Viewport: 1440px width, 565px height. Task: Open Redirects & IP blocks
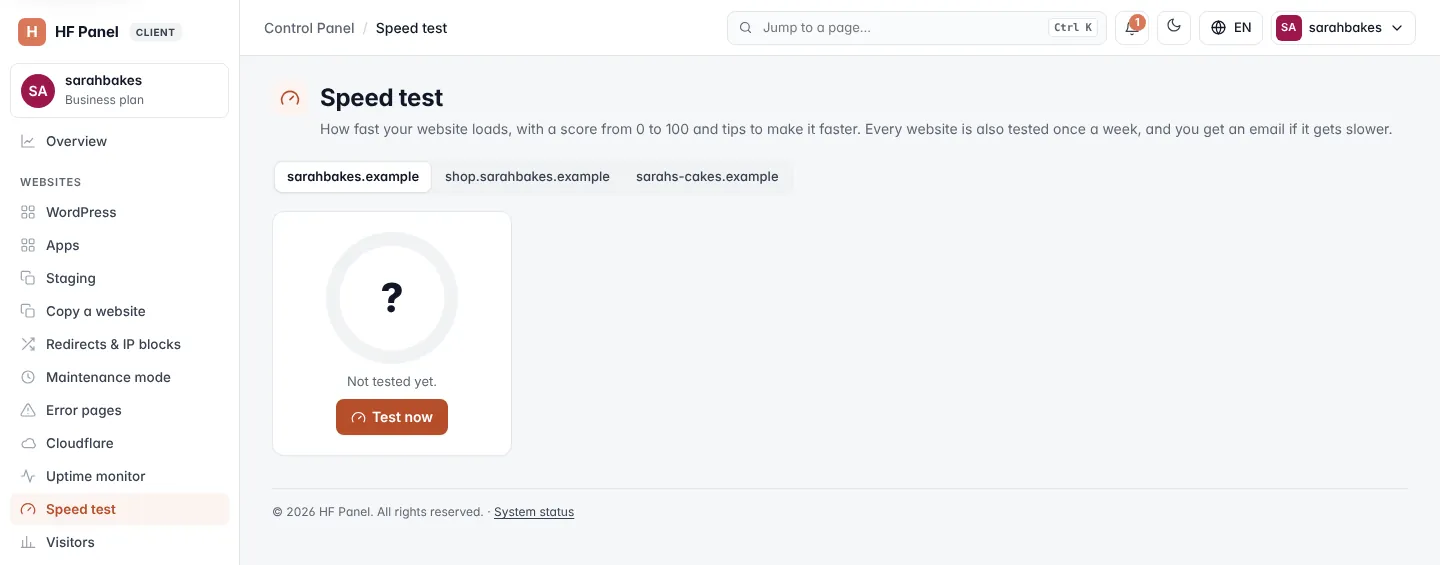click(x=120, y=344)
